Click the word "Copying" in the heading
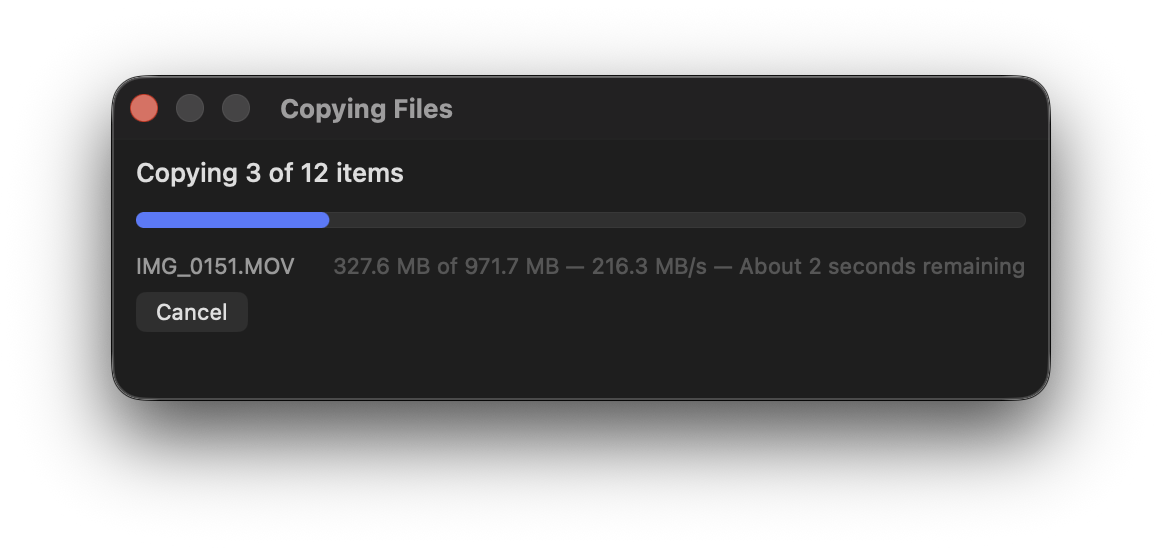Screen dimensions: 1162x548 pos(186,173)
